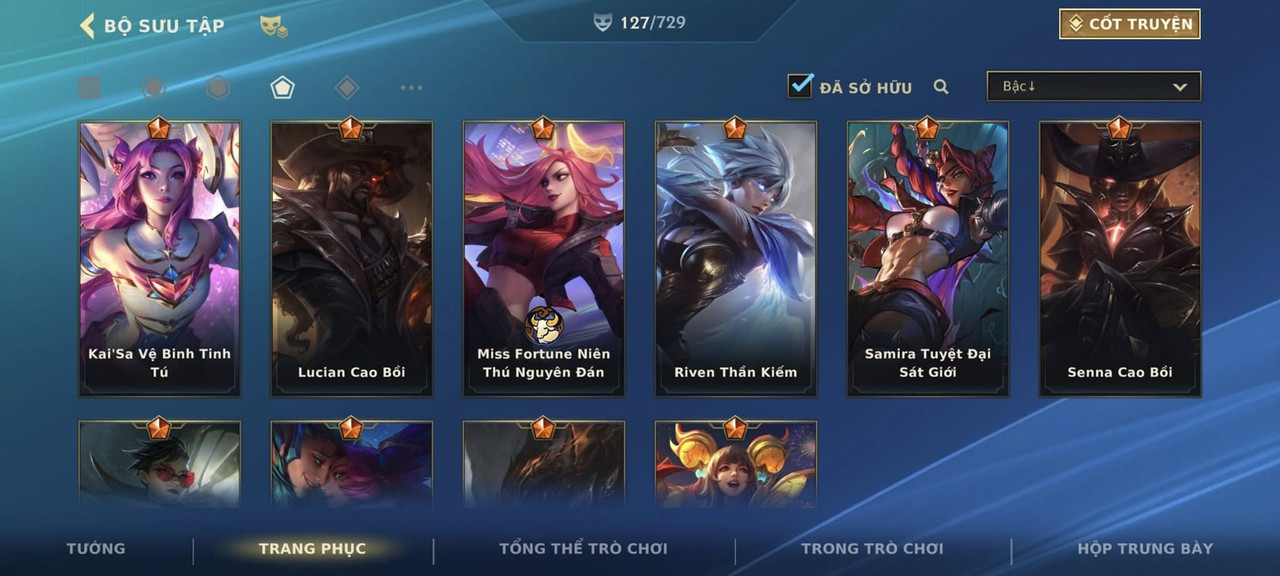
Task: Select the diamond rarity filter icon
Action: coord(346,87)
